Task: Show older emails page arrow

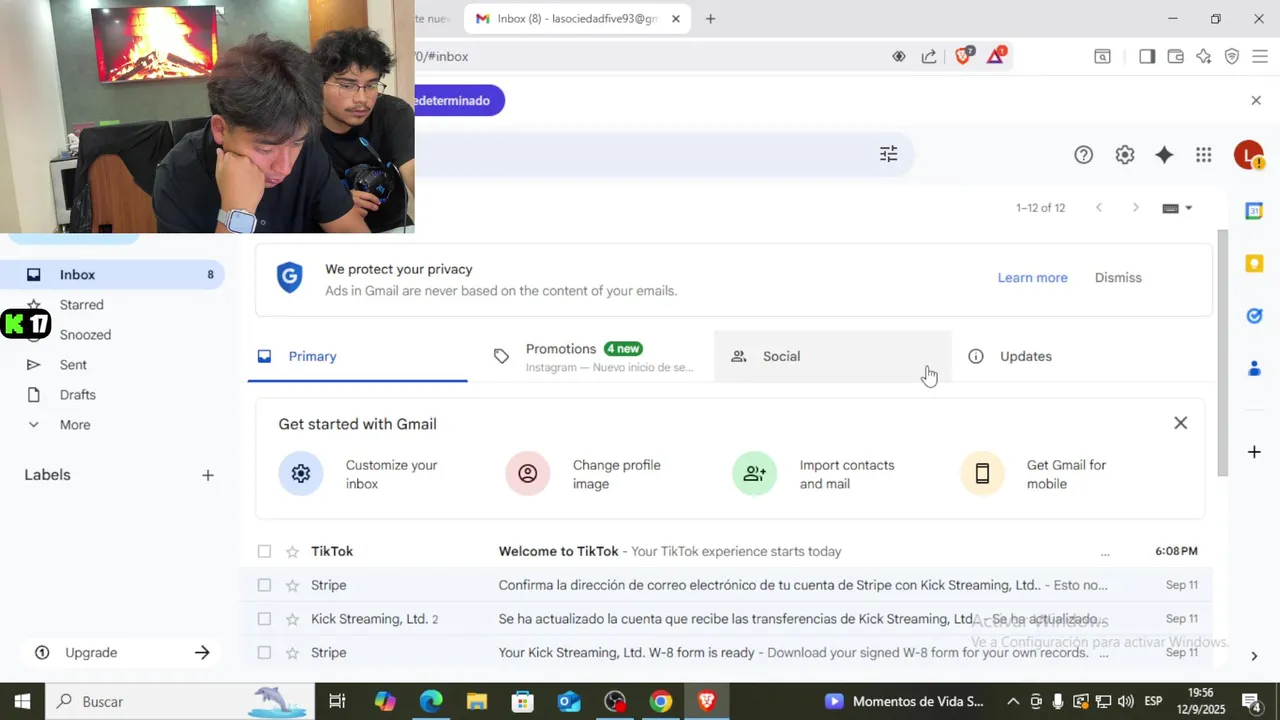Action: 1135,208
